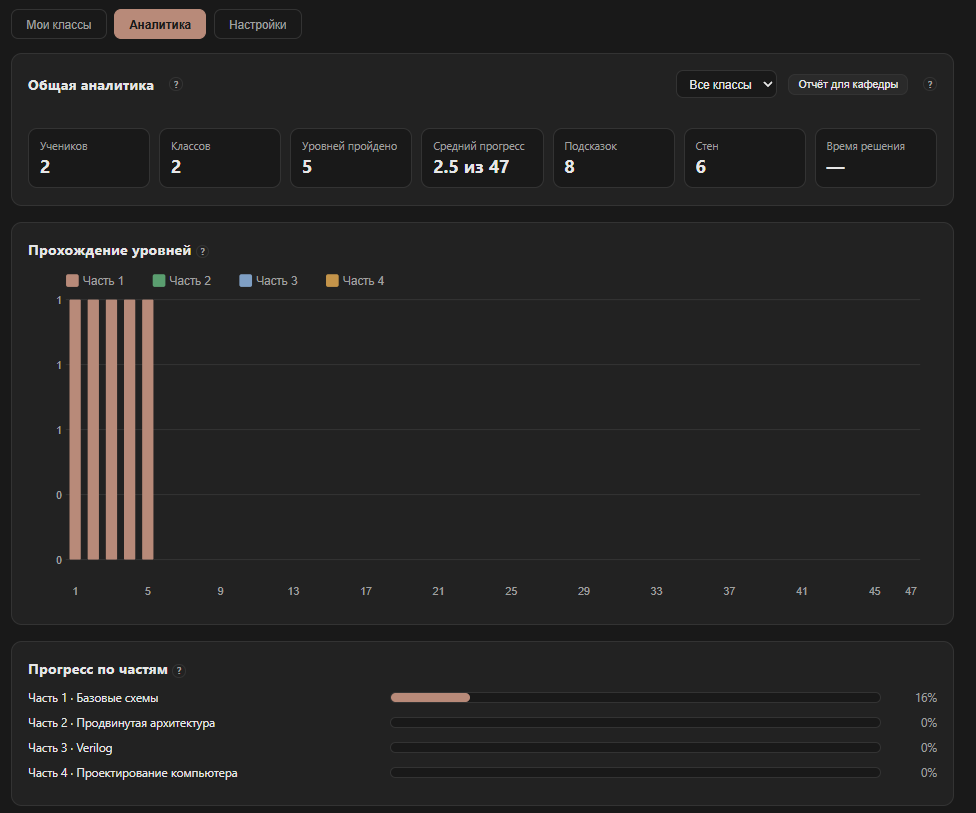The image size is (976, 813).
Task: Click the chart bar above level 5
Action: (x=148, y=430)
